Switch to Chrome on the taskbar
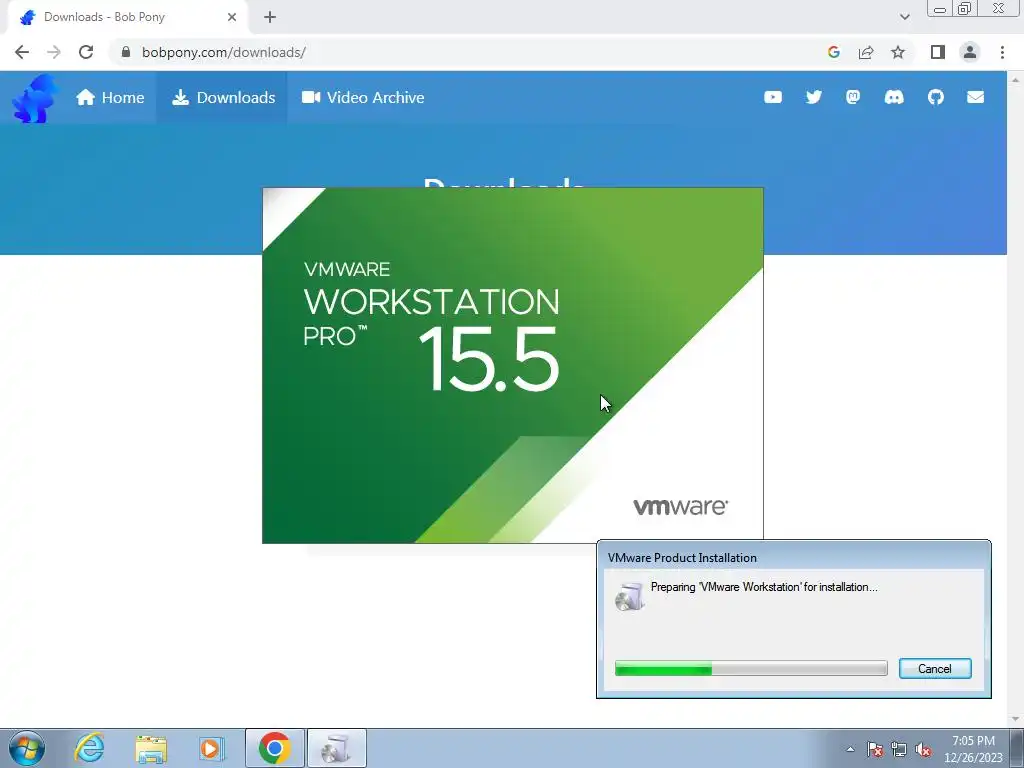1024x768 pixels. coord(274,748)
